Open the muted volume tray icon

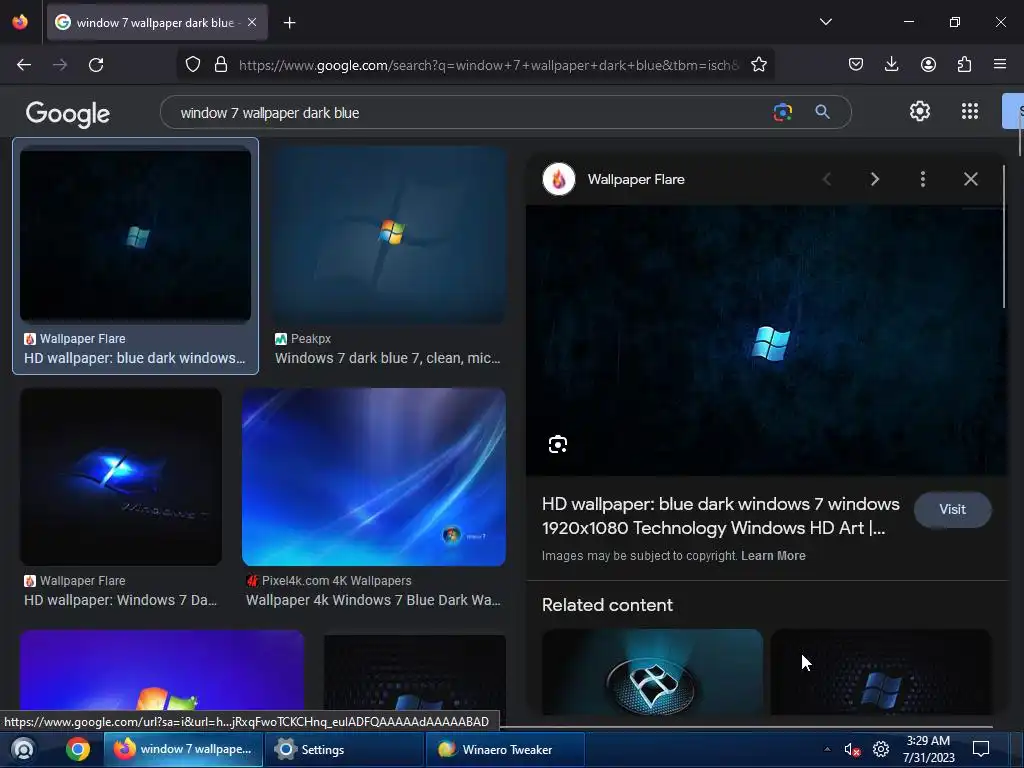(x=852, y=750)
